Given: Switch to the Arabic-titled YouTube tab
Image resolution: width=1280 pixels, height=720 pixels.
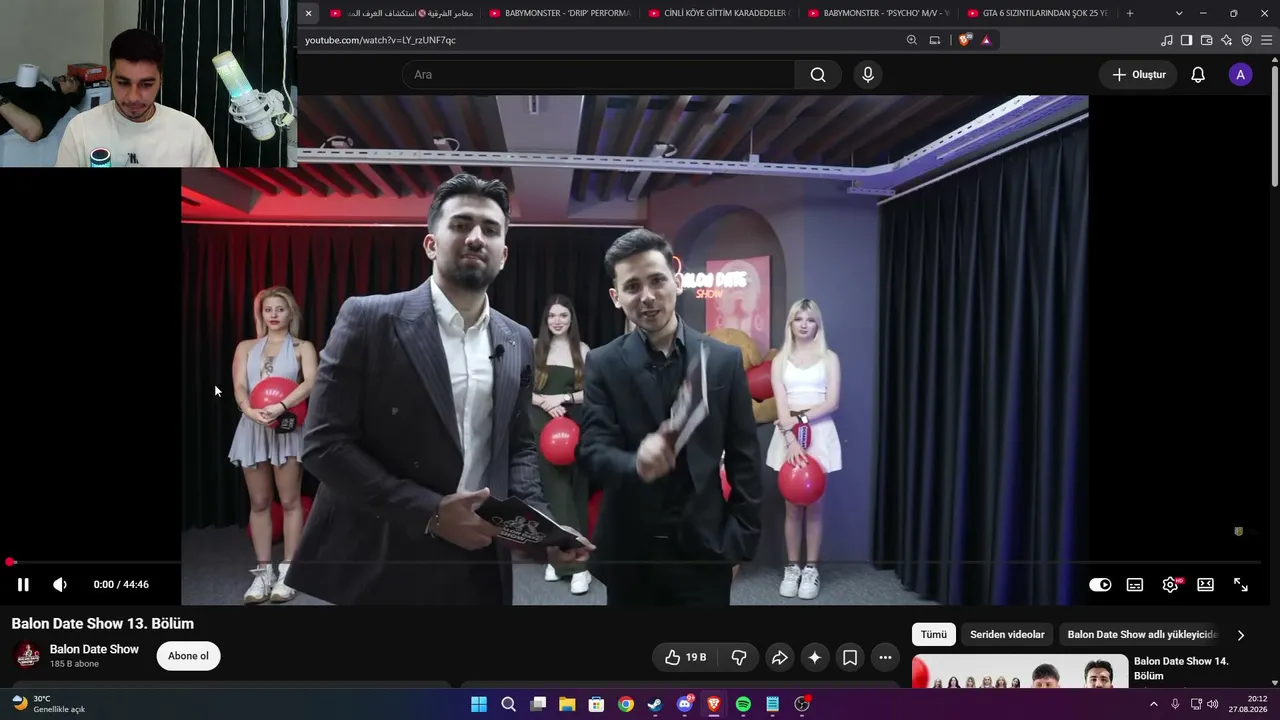Looking at the screenshot, I should 401,13.
